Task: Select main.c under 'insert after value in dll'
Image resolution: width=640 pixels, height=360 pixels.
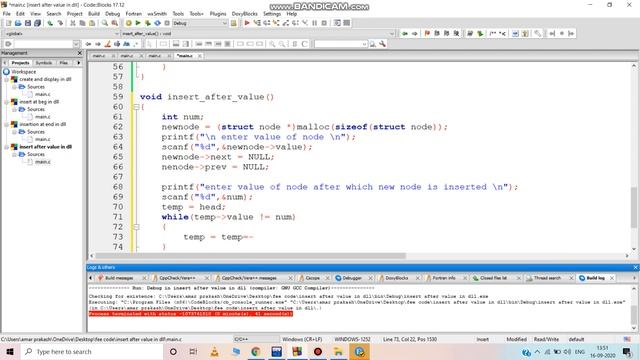Action: (x=43, y=162)
